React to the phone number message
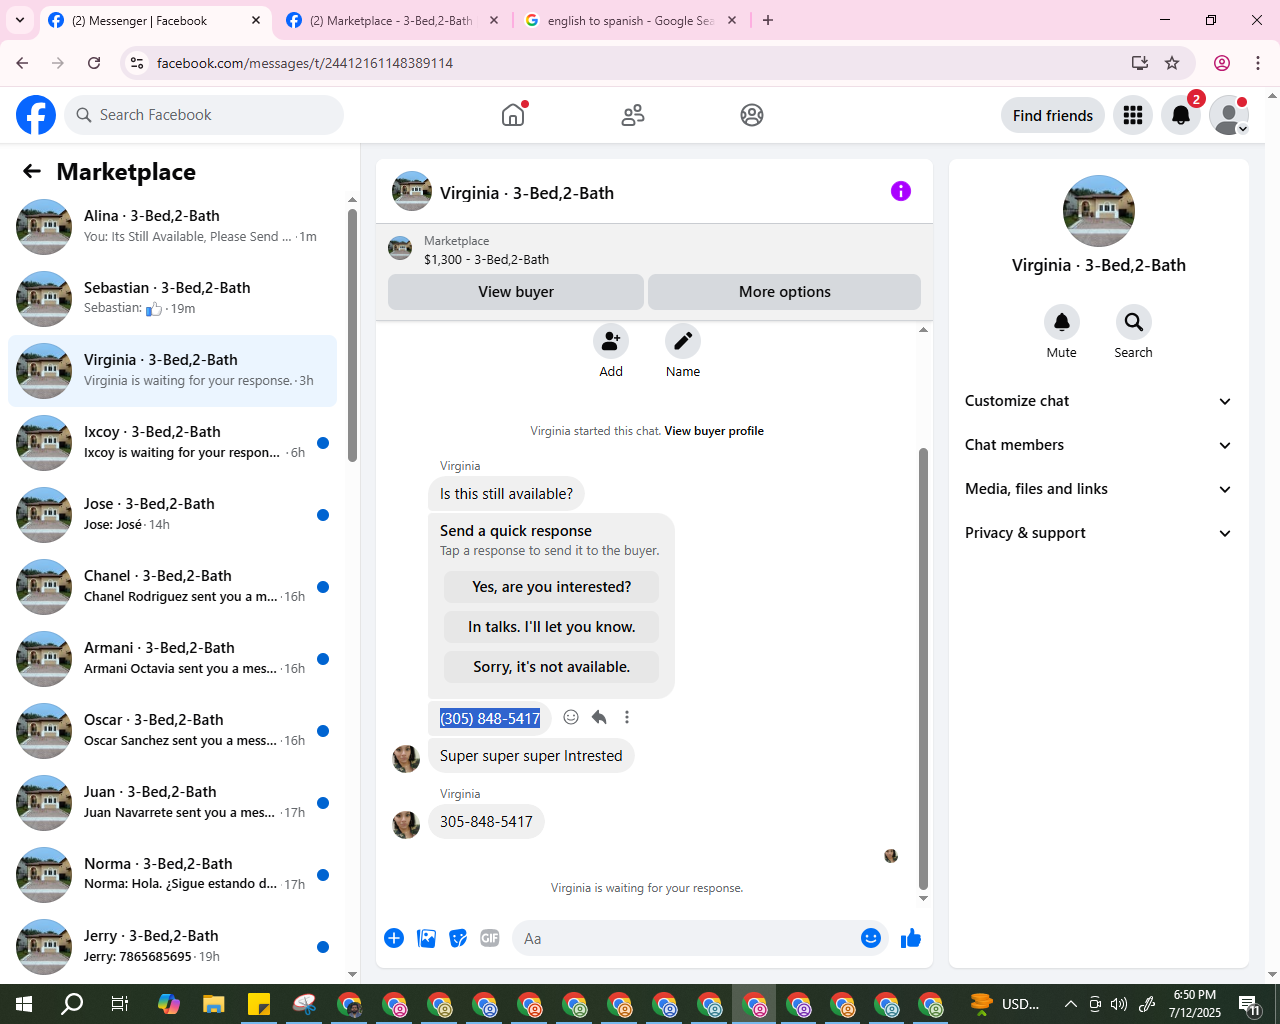This screenshot has width=1280, height=1024. [571, 717]
